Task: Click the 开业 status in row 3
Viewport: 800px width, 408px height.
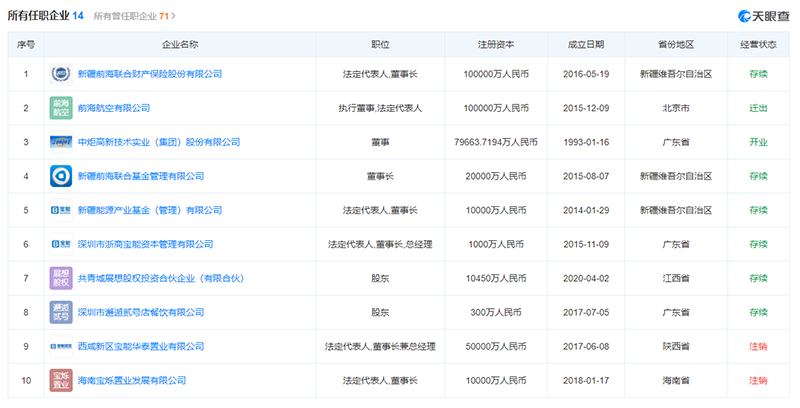Action: [758, 142]
